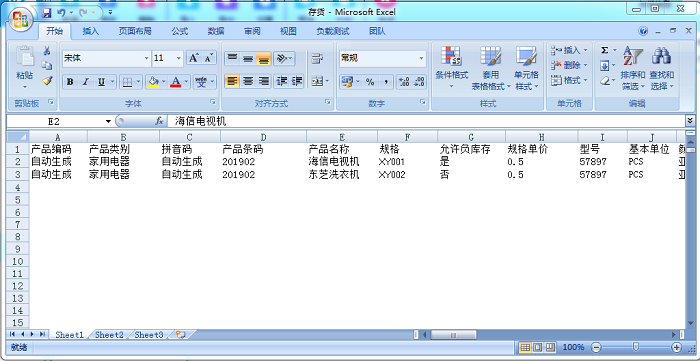Open the Name Box dropdown arrow
700x361 pixels.
coord(108,121)
